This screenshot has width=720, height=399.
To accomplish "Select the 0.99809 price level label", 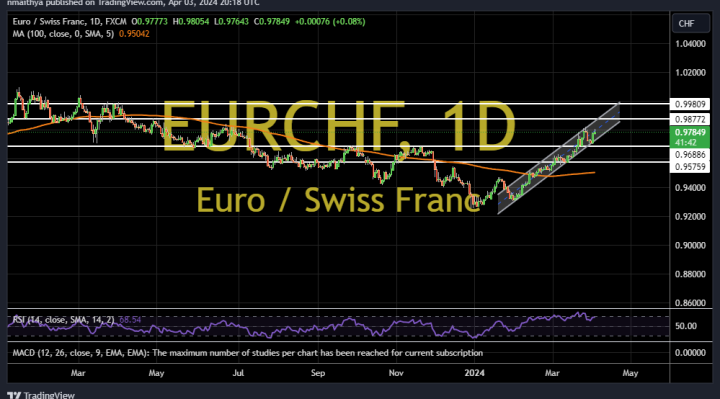I will coord(690,104).
